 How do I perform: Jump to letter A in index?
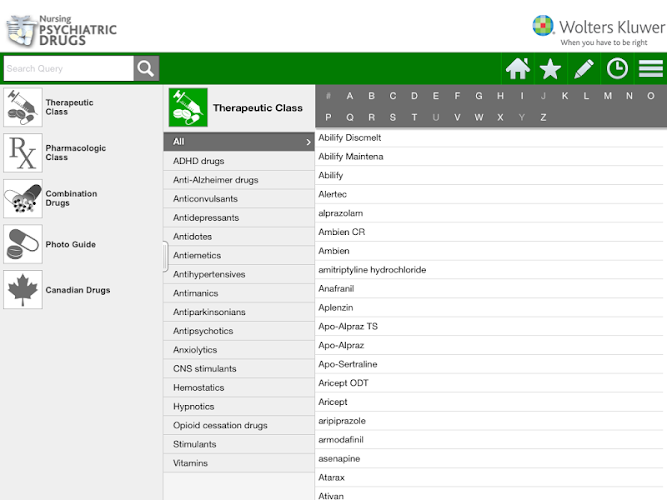[x=350, y=96]
